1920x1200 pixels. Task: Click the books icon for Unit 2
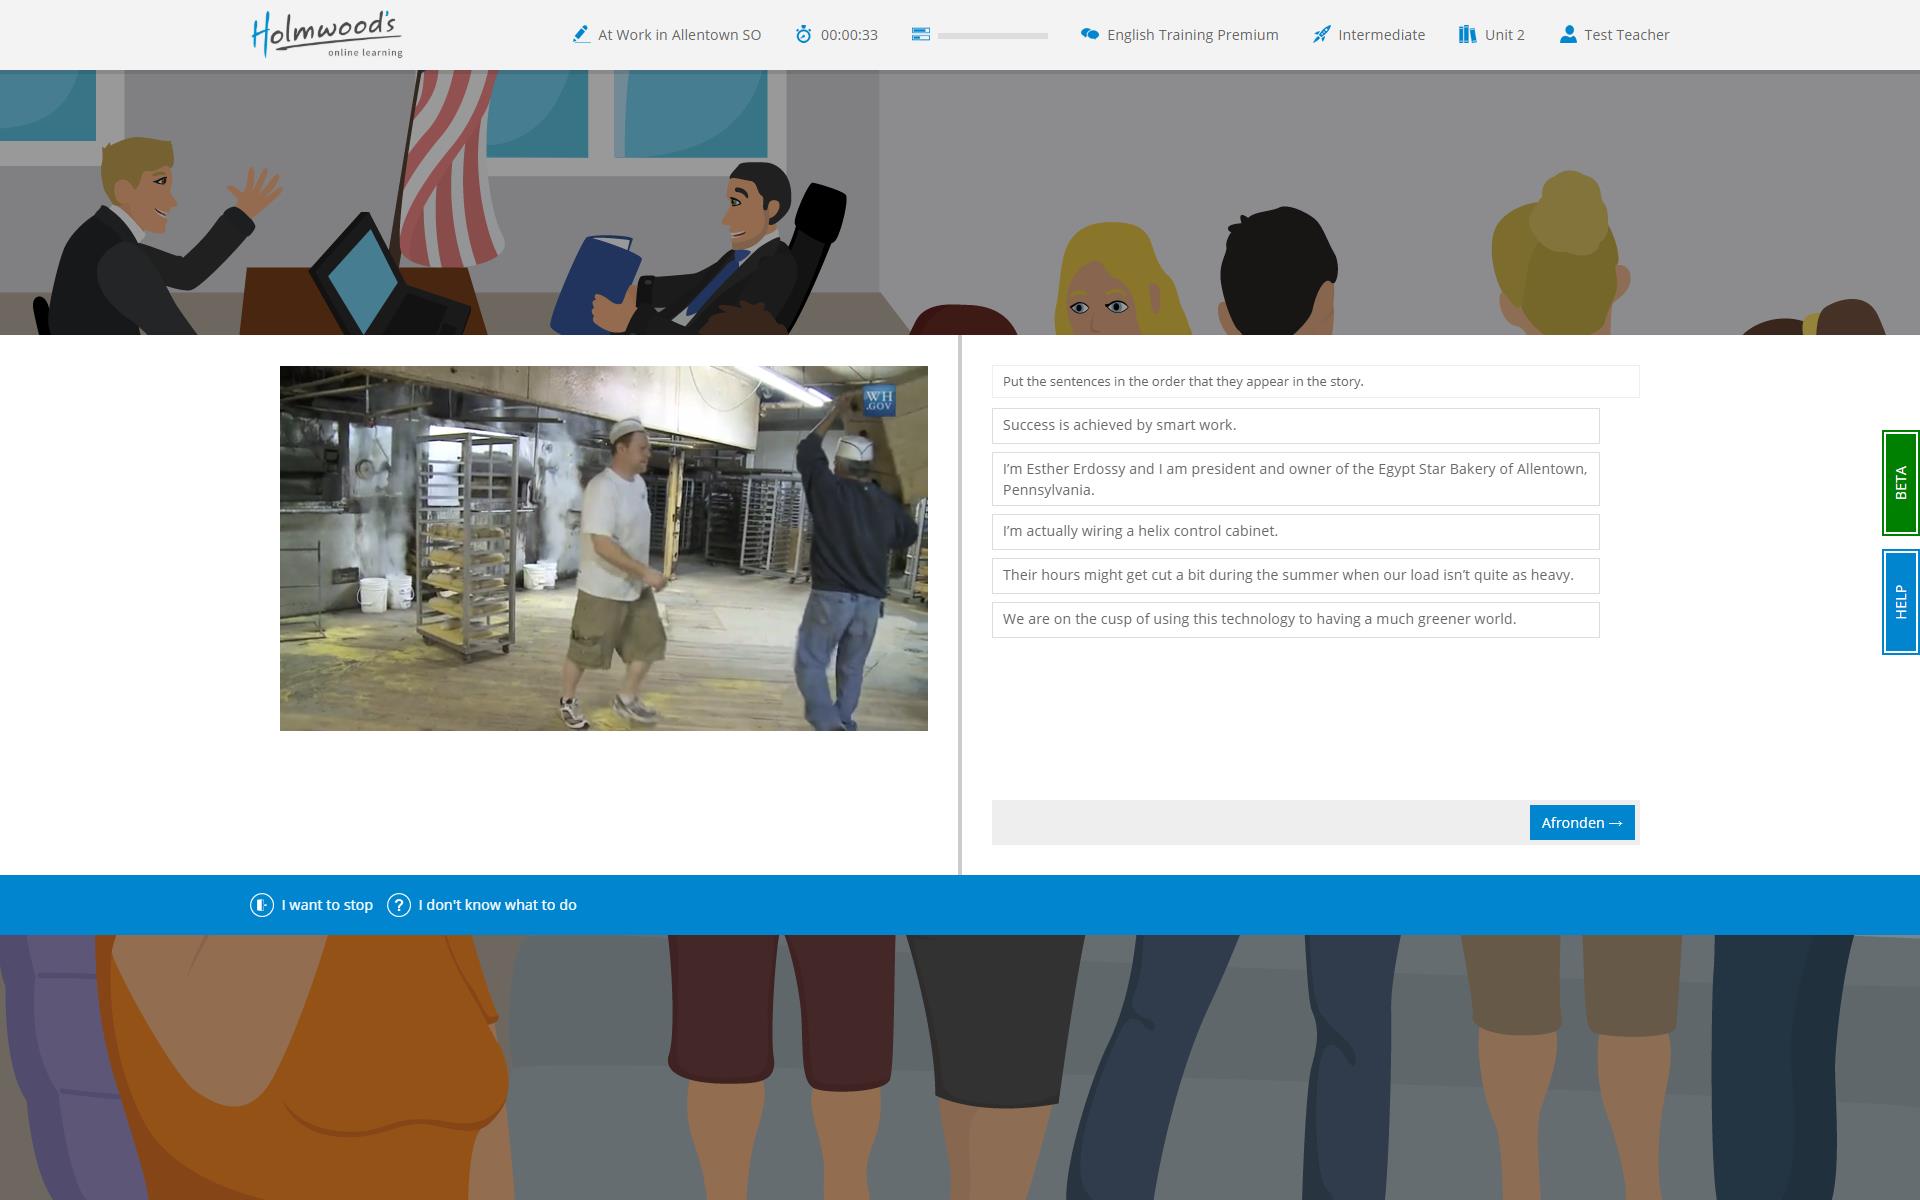(1467, 35)
